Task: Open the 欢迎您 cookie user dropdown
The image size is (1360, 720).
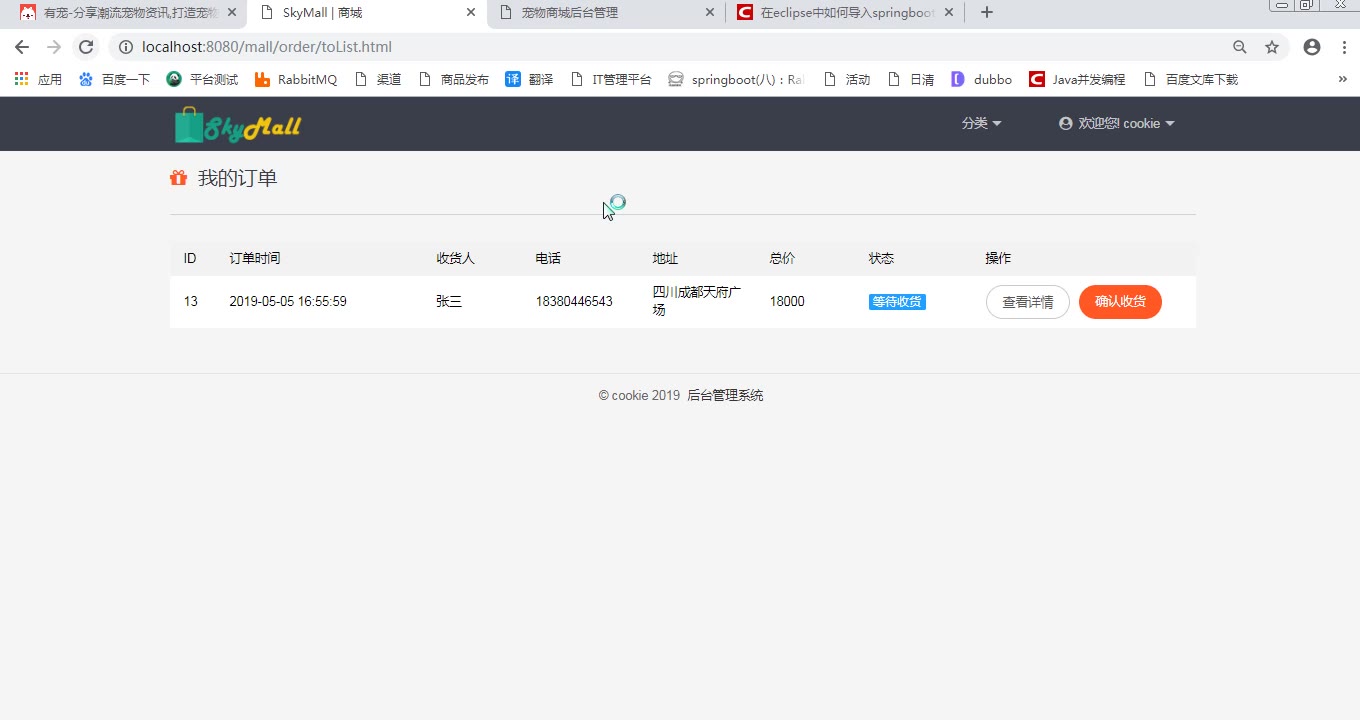Action: [1117, 123]
